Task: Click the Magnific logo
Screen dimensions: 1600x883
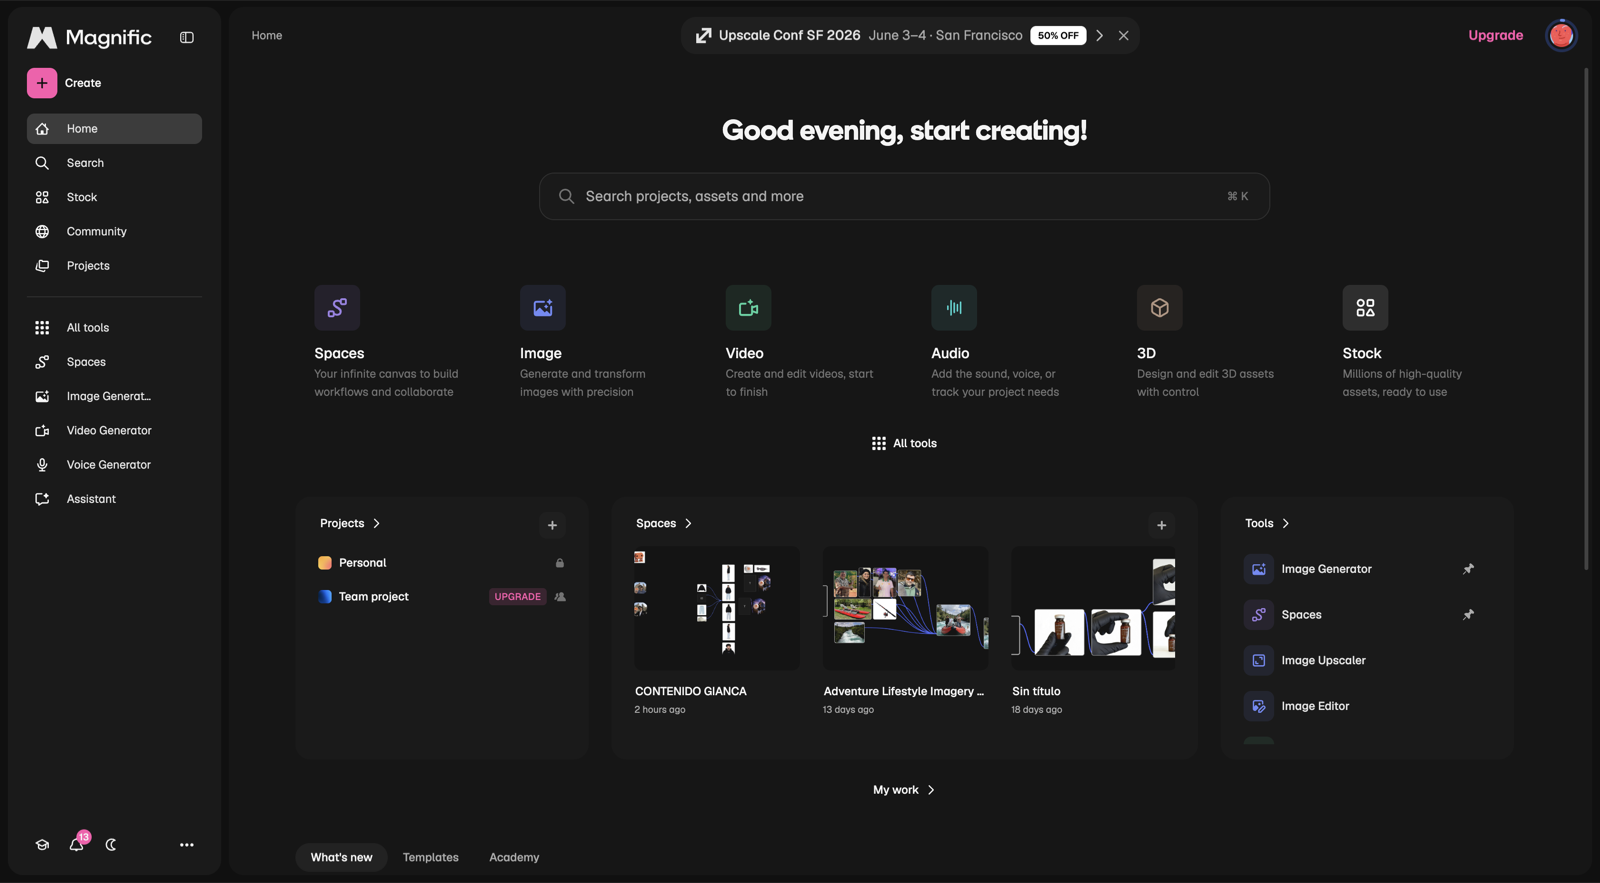Action: click(x=89, y=38)
